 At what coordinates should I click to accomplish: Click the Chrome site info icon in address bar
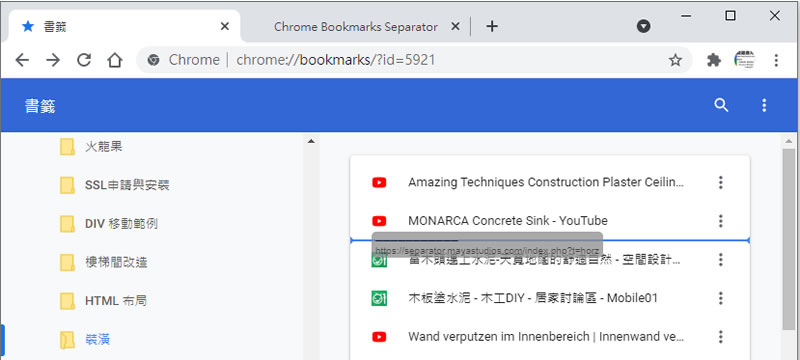tap(153, 60)
